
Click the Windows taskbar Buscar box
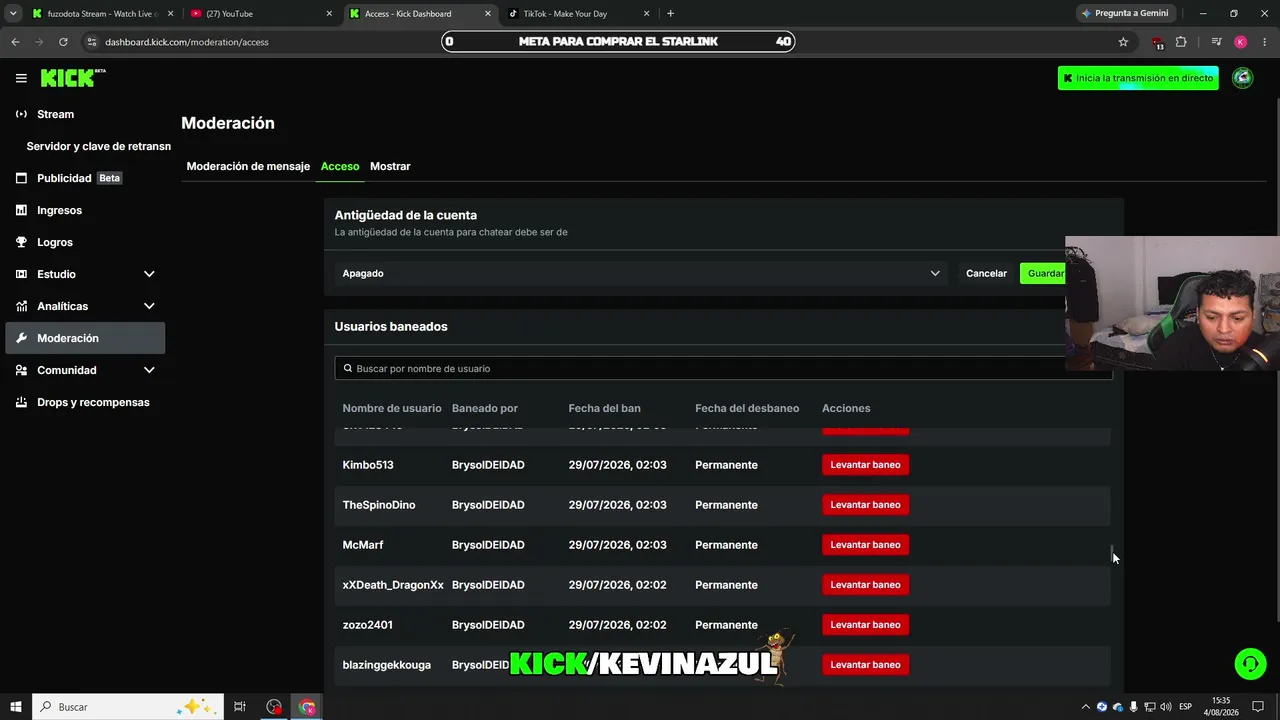click(x=128, y=707)
